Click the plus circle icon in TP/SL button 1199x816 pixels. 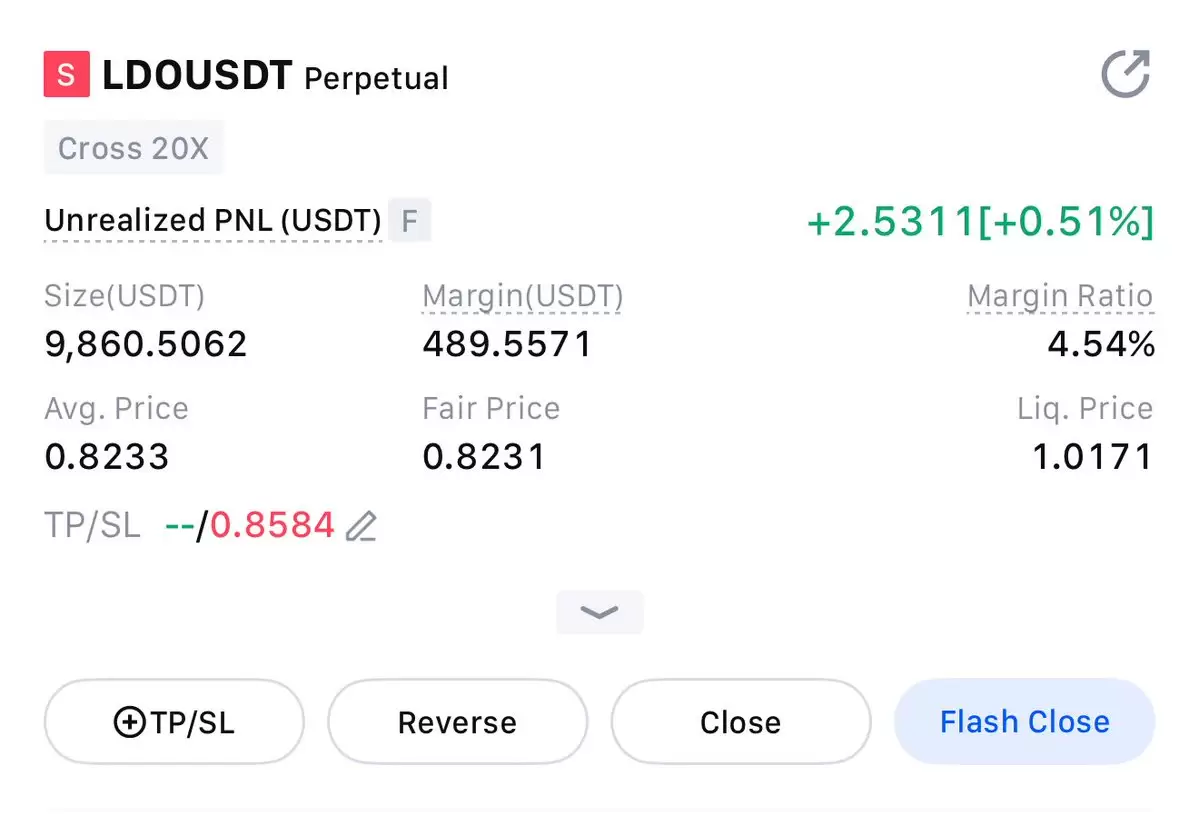point(129,722)
